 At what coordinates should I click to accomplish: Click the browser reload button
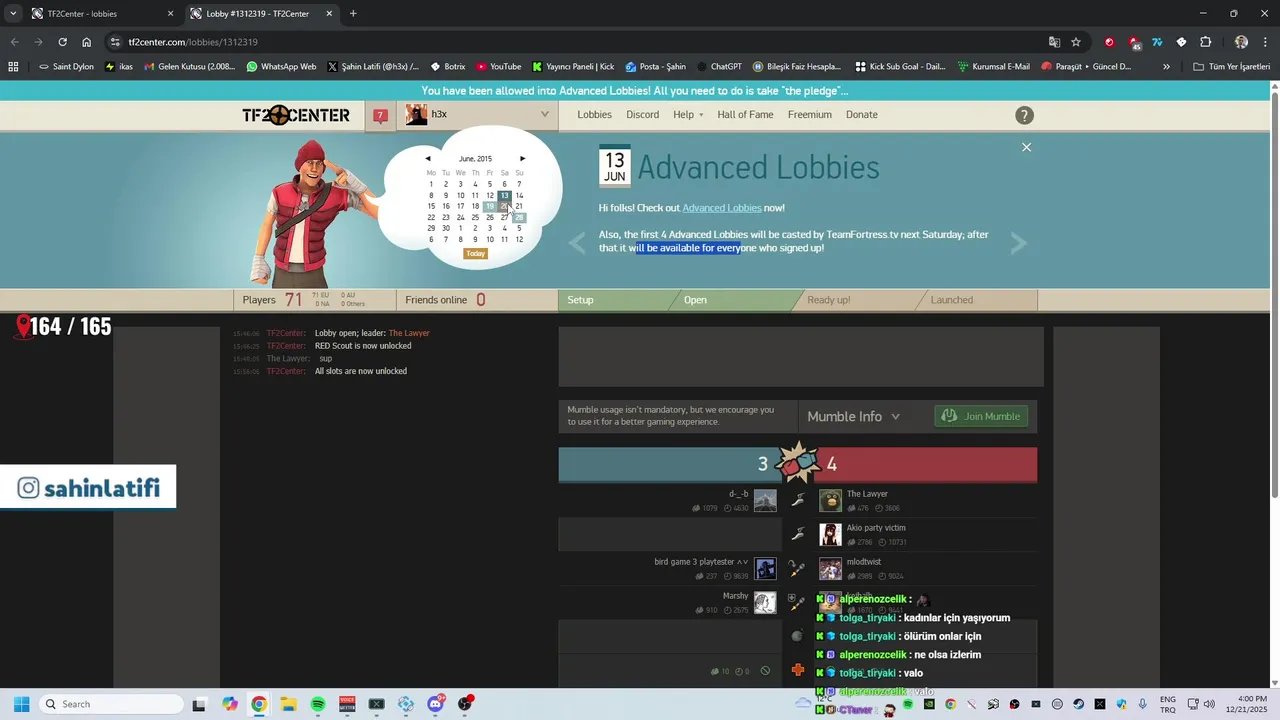pyautogui.click(x=62, y=42)
